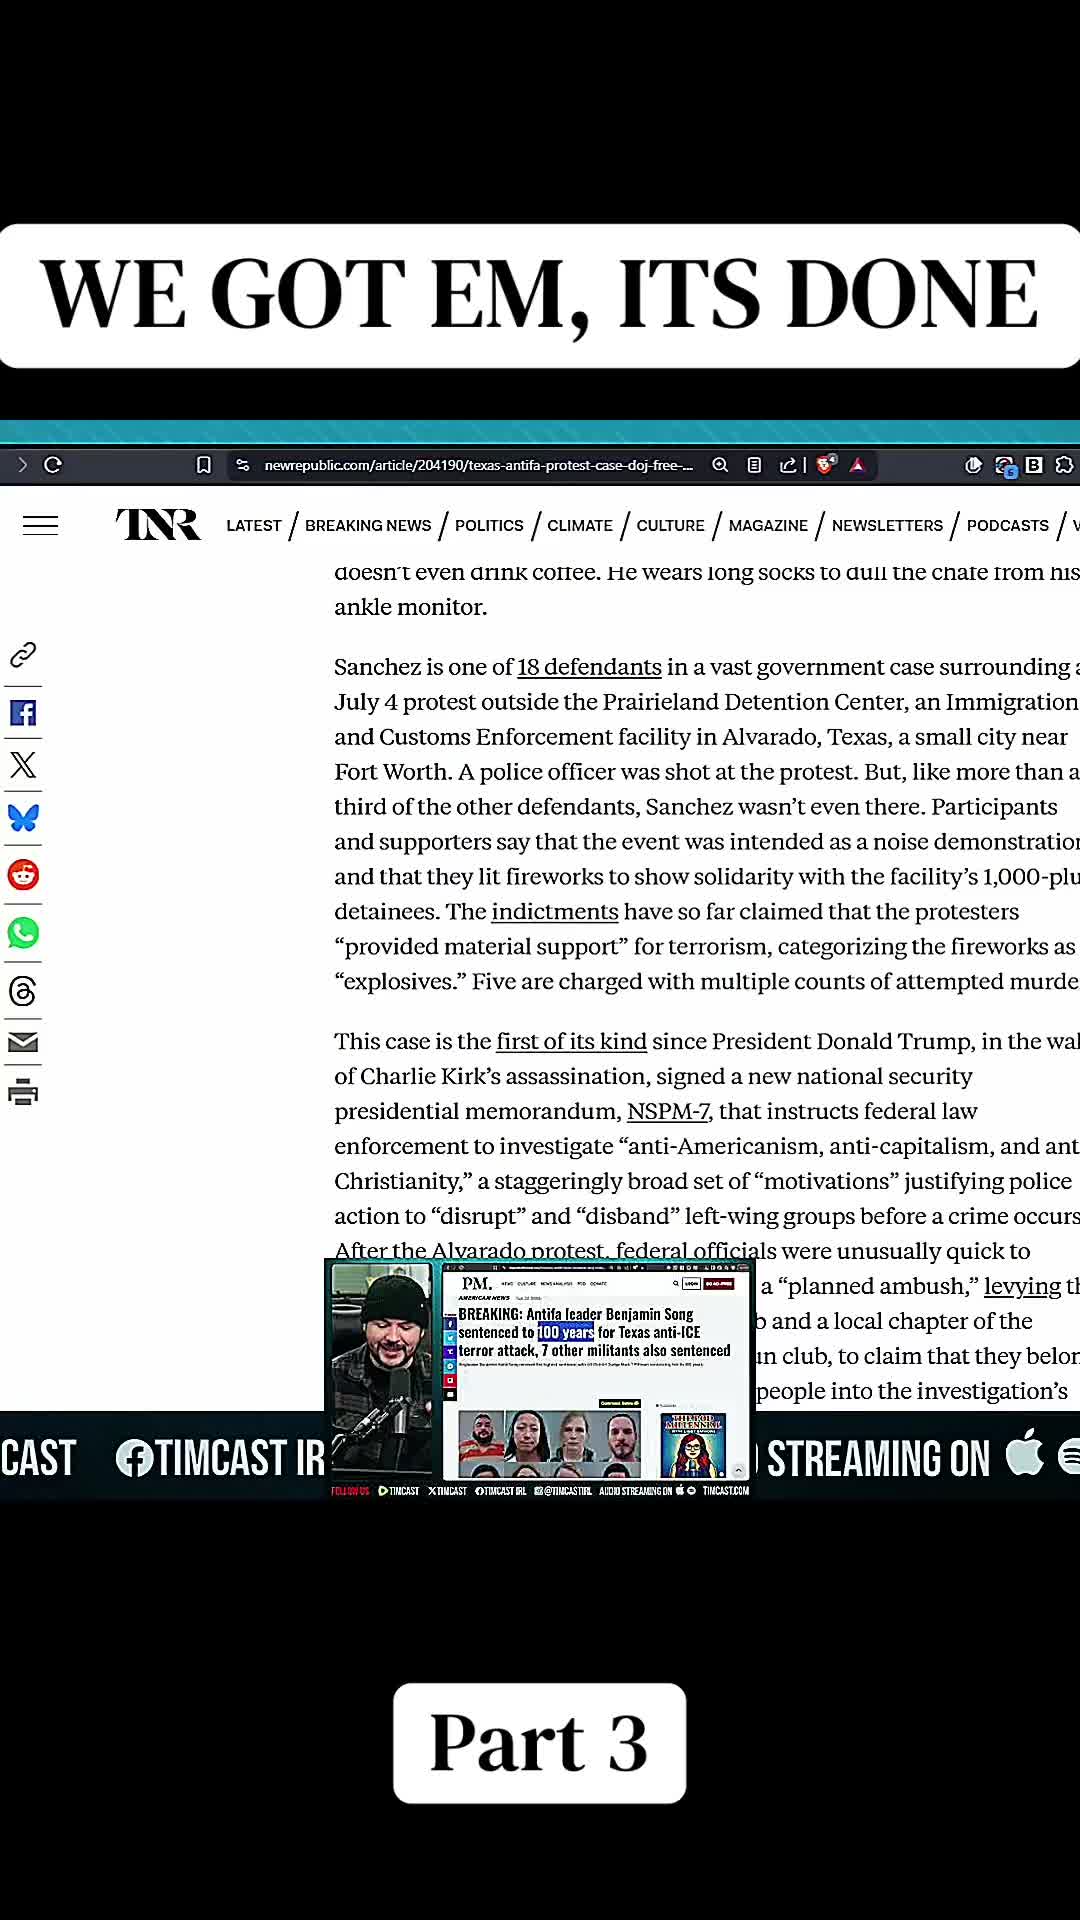Open the MAGAZINE nav section

768,526
